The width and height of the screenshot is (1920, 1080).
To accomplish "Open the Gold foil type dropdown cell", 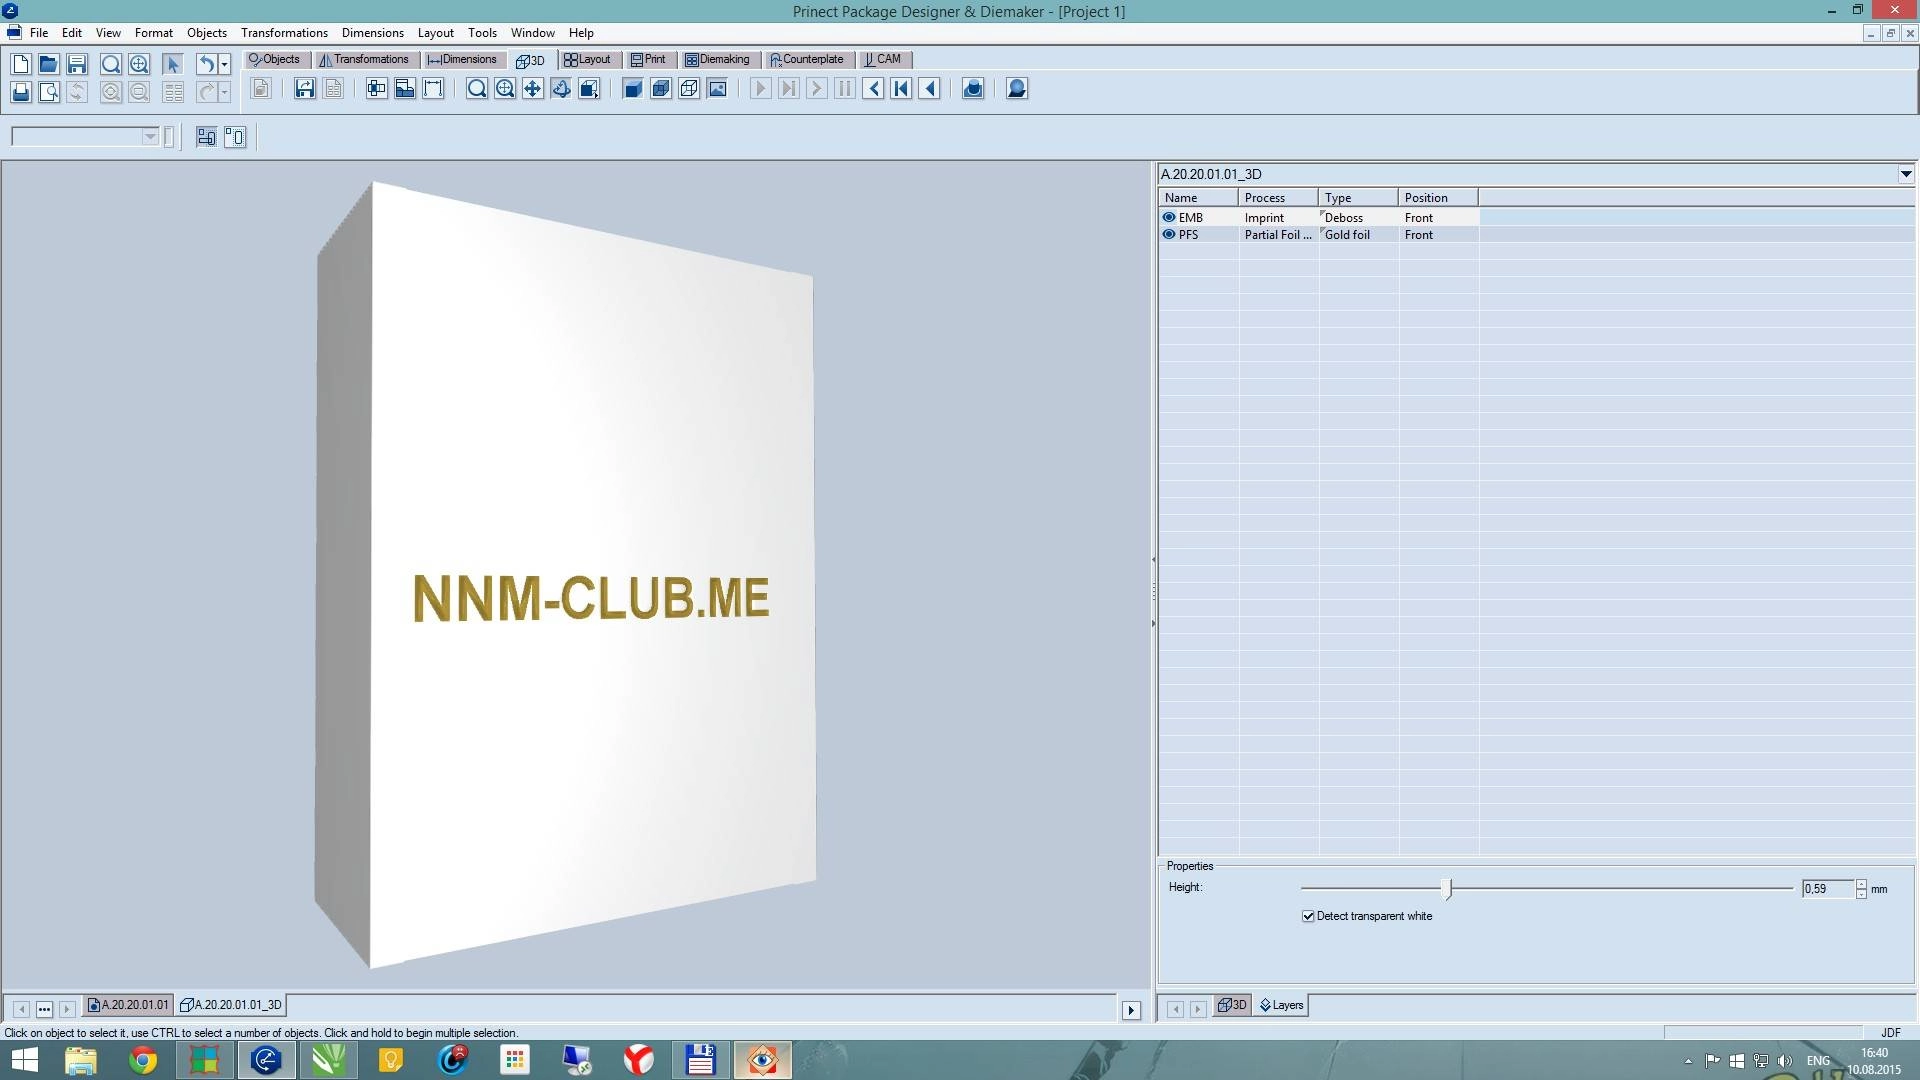I will [x=1358, y=234].
